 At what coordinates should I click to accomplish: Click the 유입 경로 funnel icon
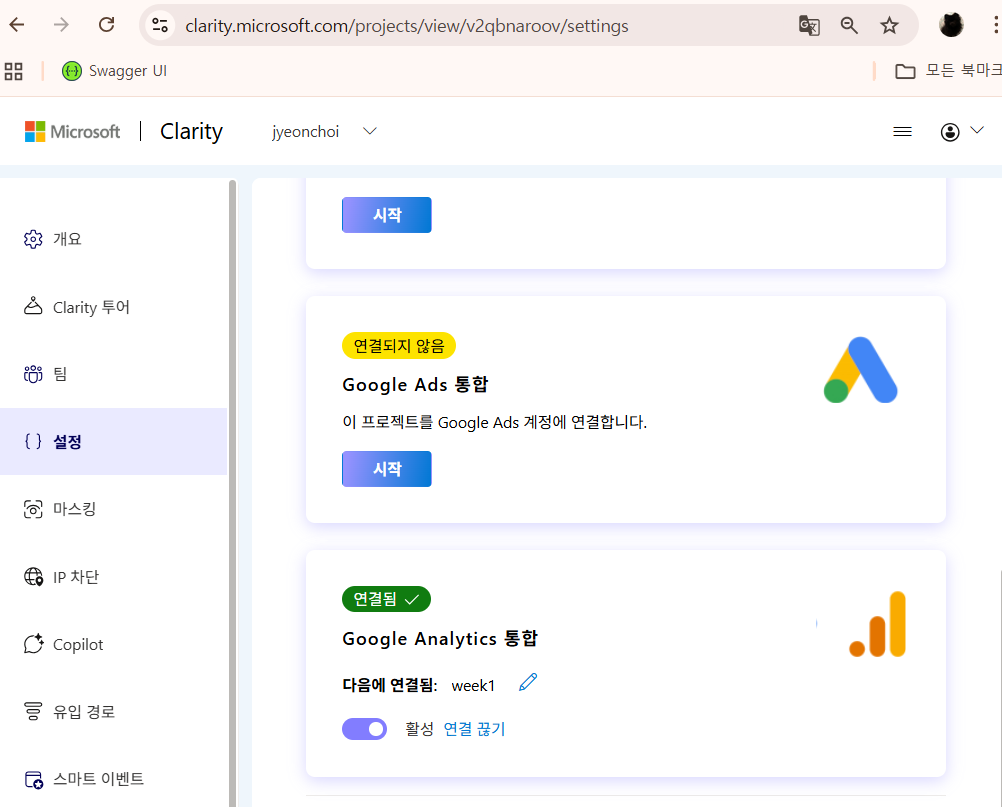[x=33, y=711]
